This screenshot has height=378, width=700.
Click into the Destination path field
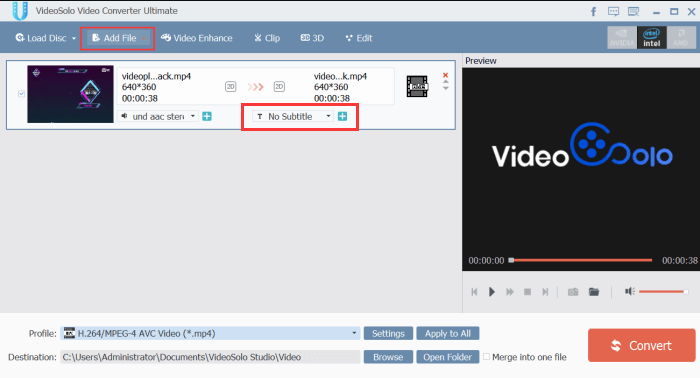coord(210,357)
